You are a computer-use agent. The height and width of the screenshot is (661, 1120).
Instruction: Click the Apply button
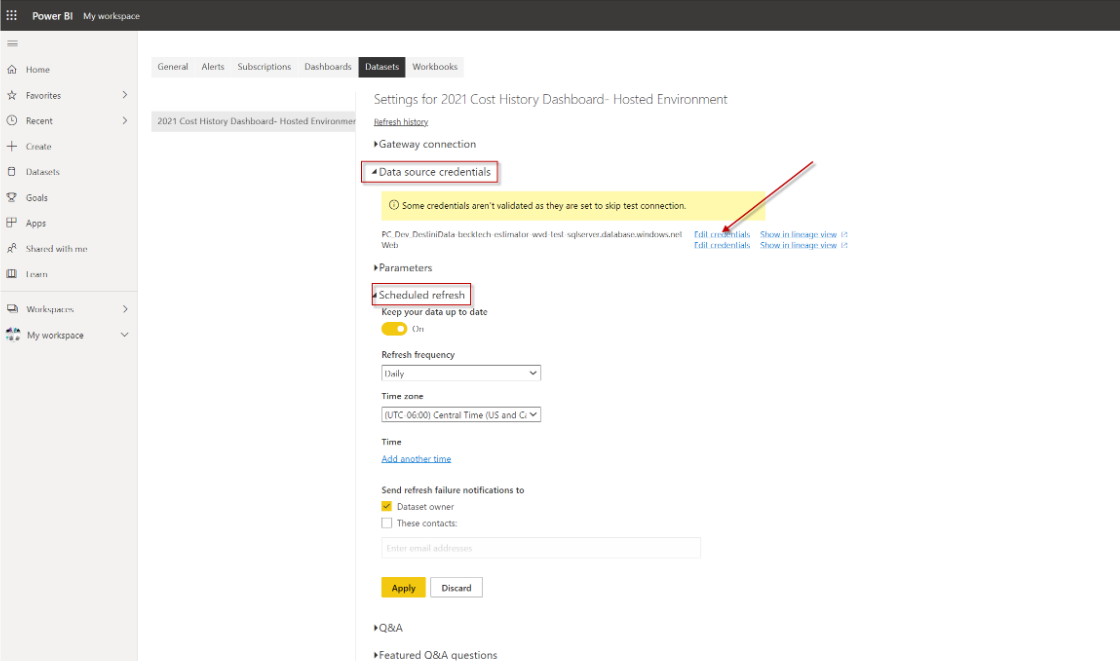coord(402,587)
